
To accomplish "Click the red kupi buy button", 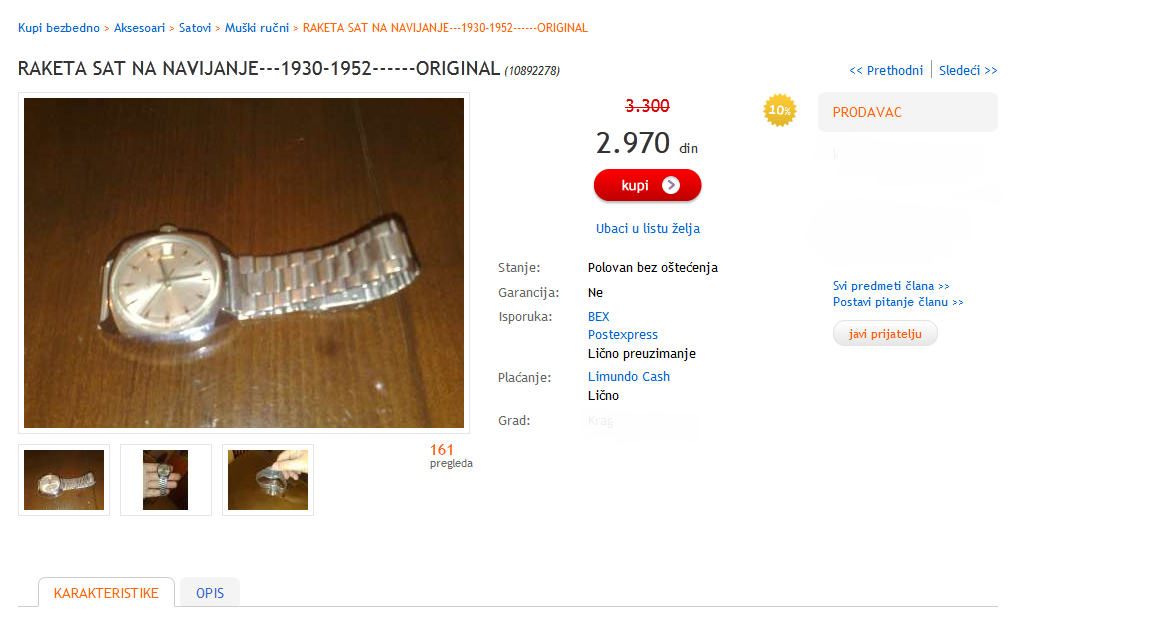I will point(648,185).
